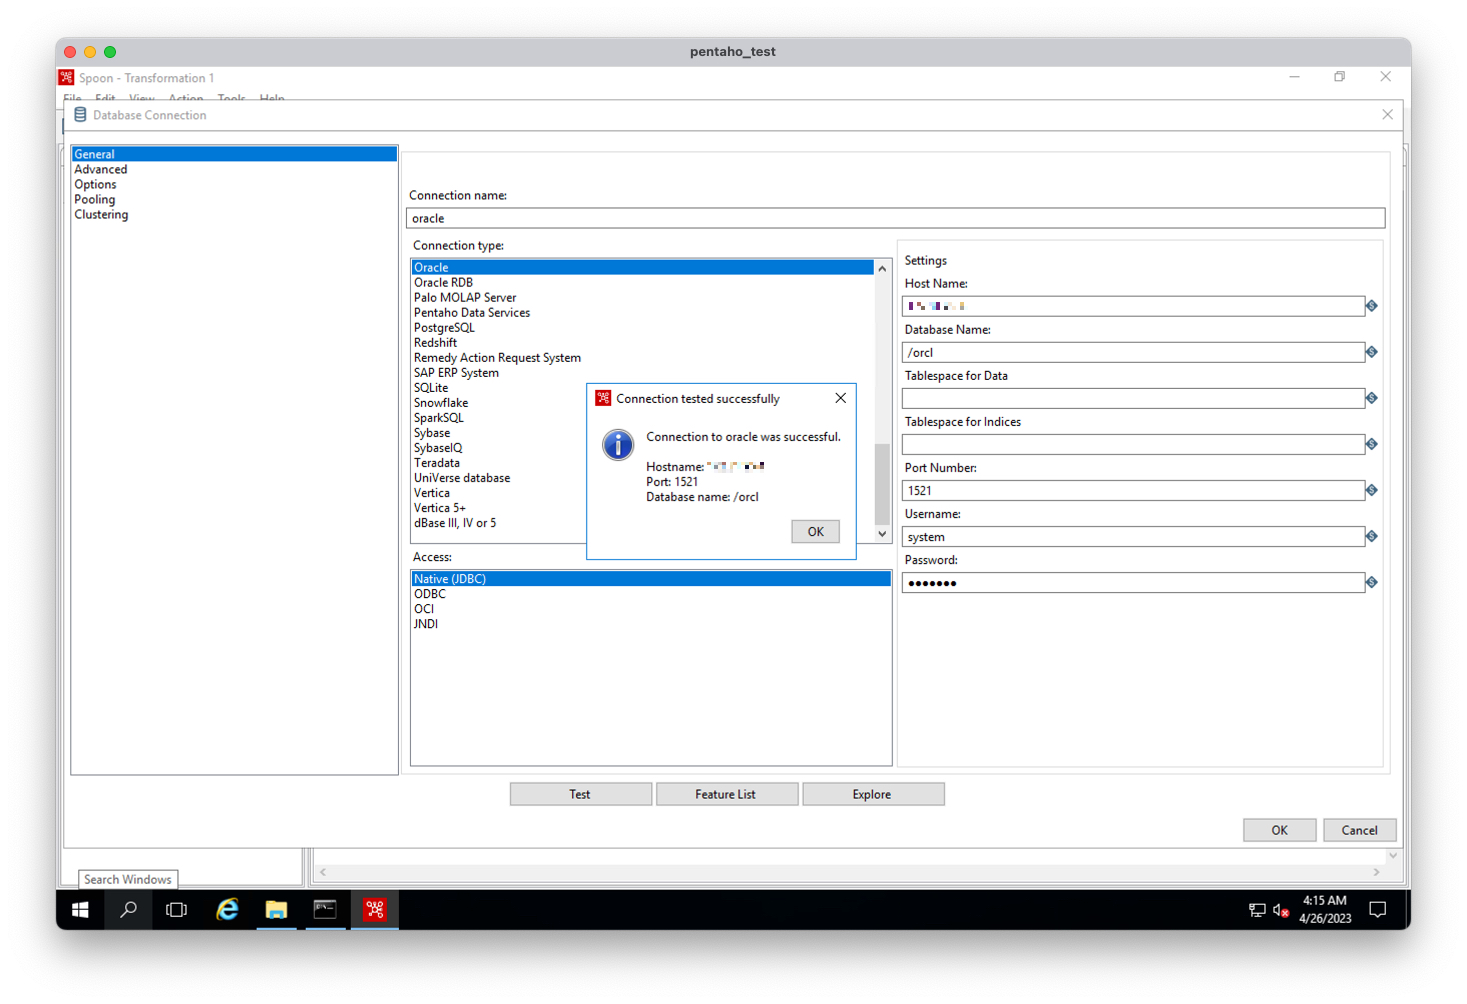The image size is (1467, 1004).
Task: Close the Connection tested successfully popup
Action: pyautogui.click(x=840, y=398)
